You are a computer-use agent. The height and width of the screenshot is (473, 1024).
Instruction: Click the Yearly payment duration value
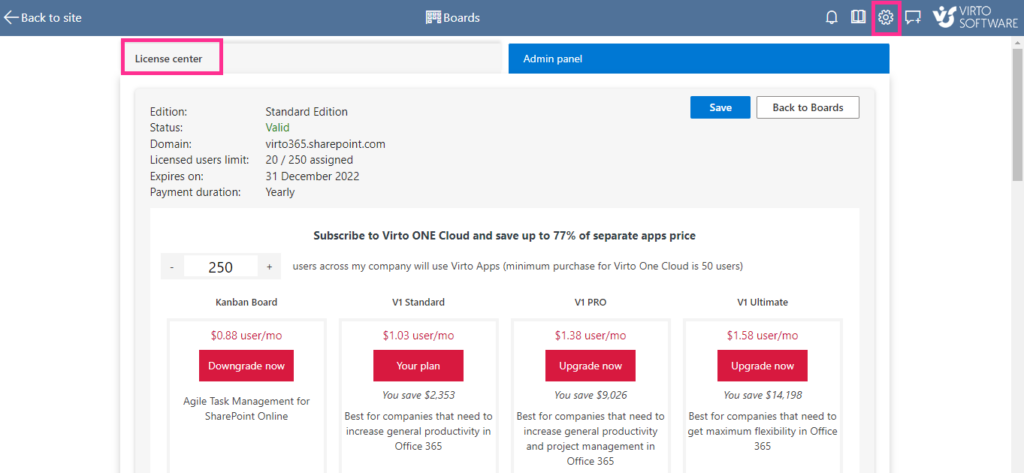[x=280, y=193]
